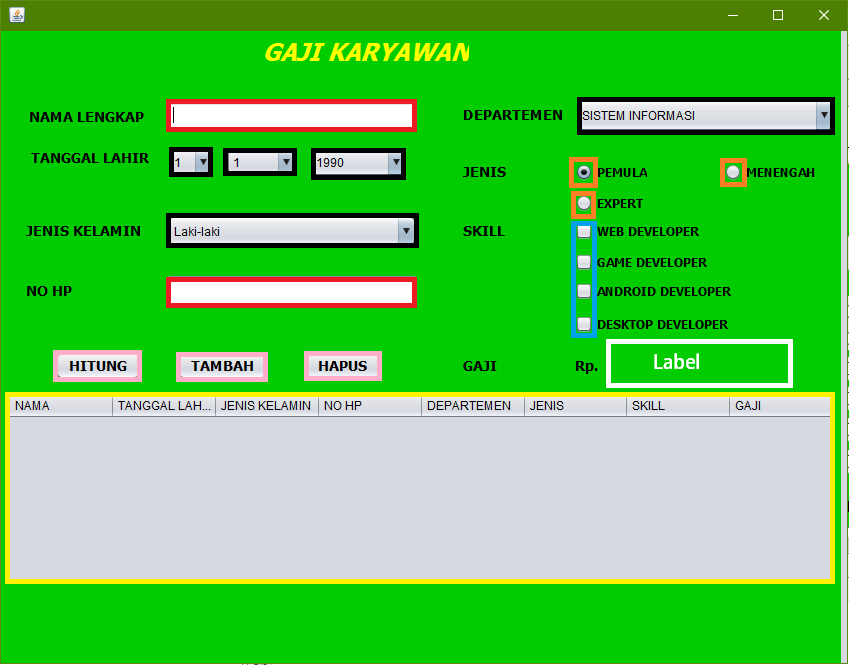Viewport: 849px width, 665px height.
Task: Select the EXPERT radio button
Action: tap(583, 204)
